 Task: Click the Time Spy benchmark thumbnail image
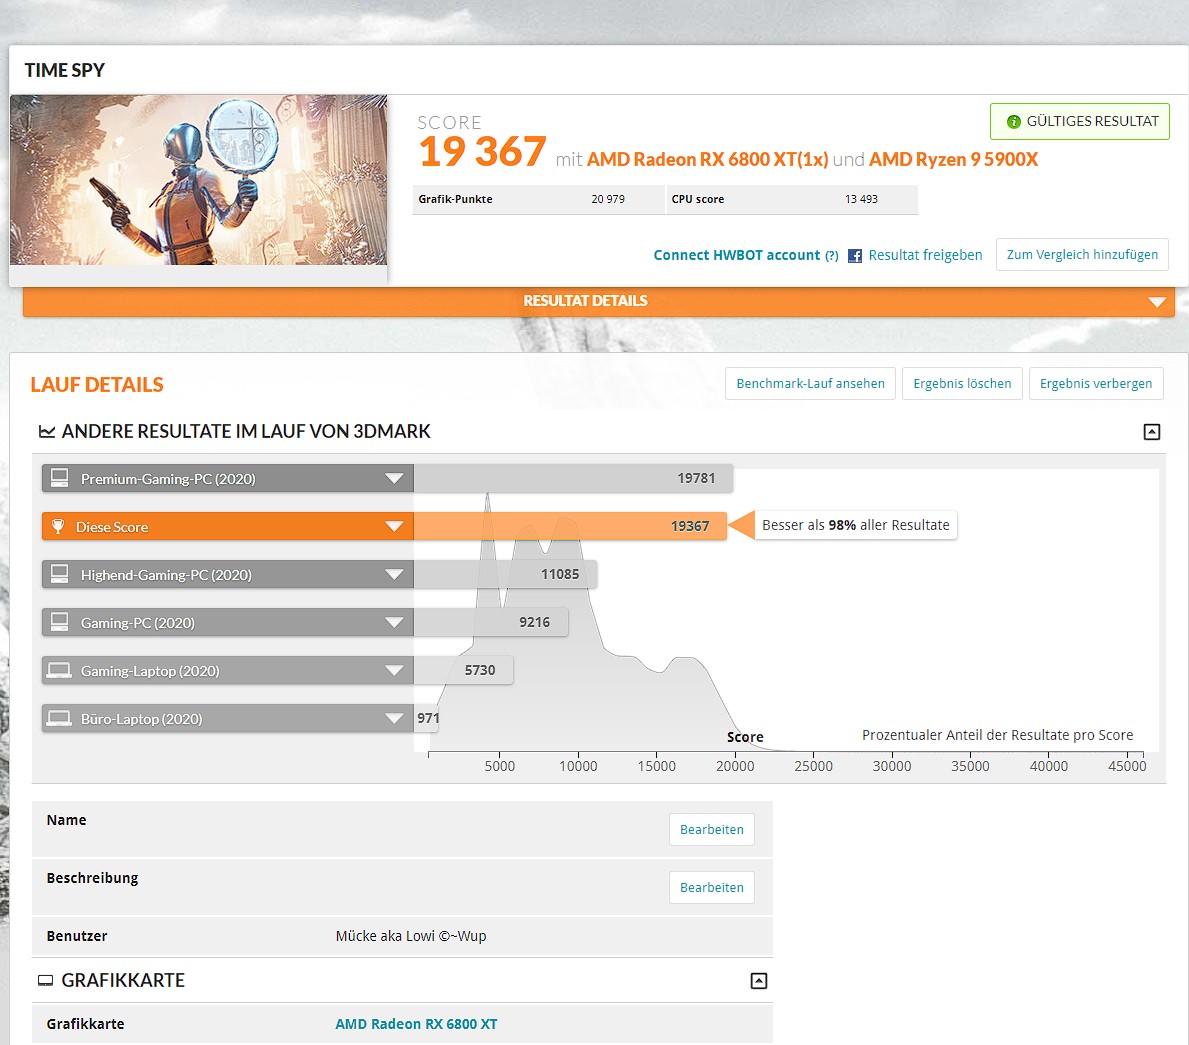(199, 180)
